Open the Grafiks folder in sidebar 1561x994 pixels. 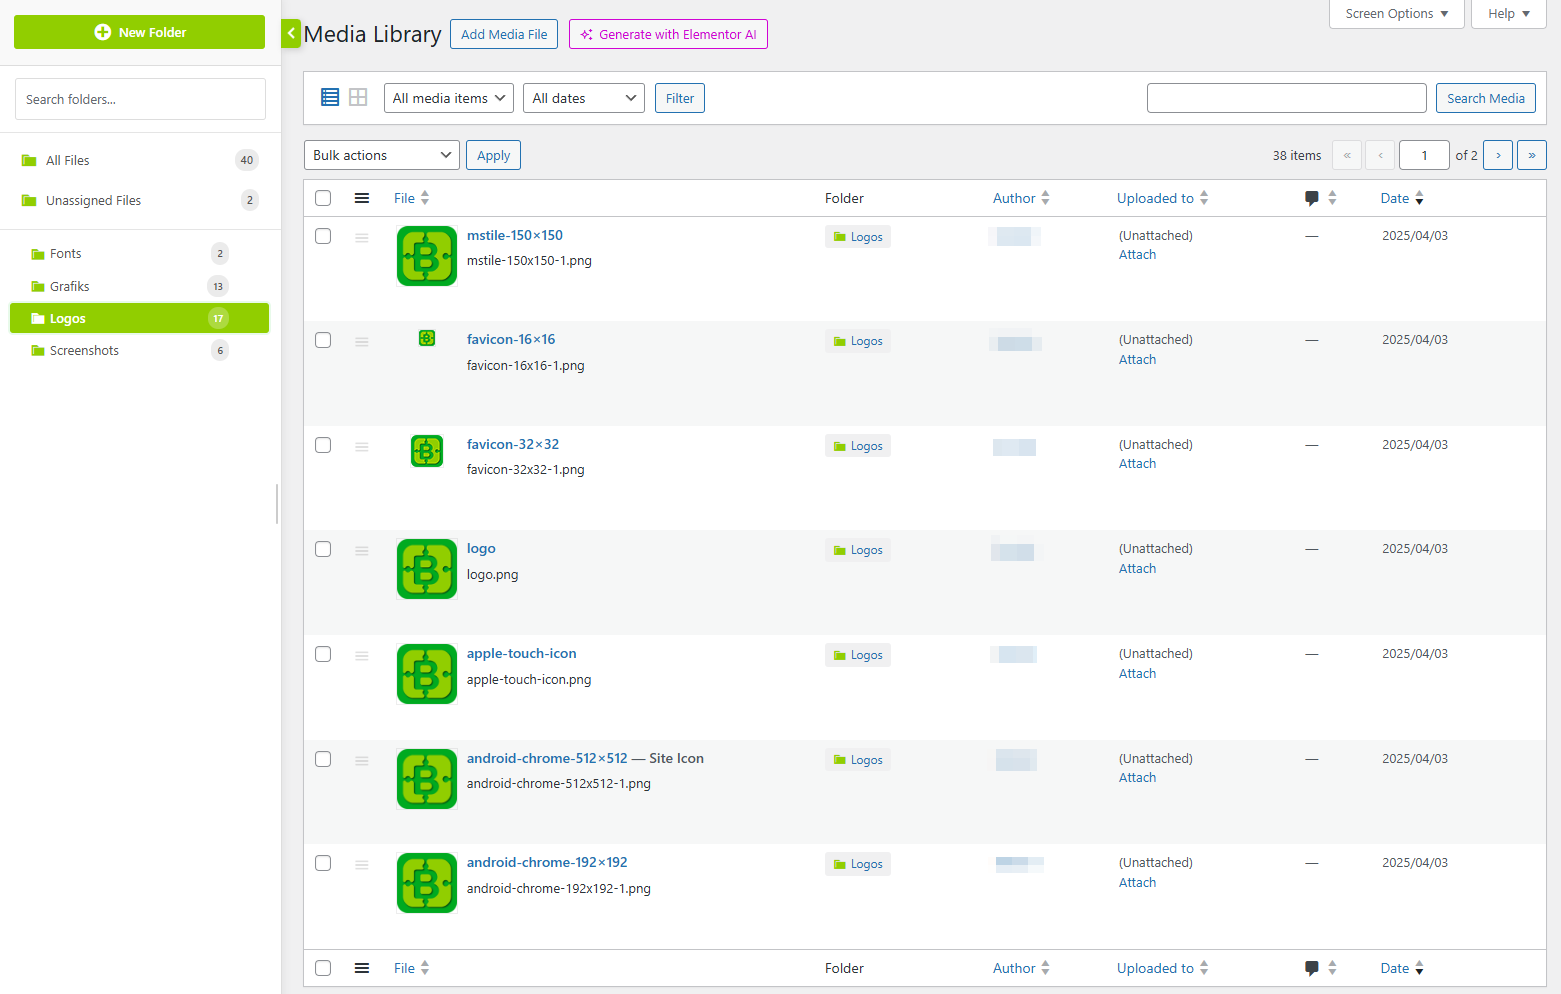coord(70,286)
